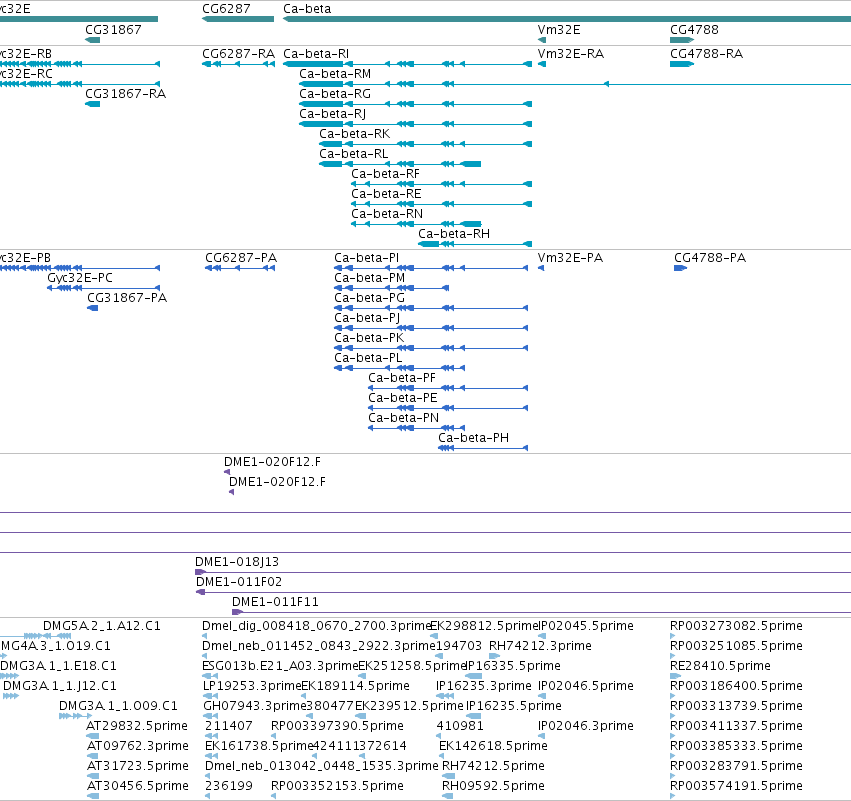Select the Gyc32E-PC protein label
This screenshot has width=851, height=801.
tap(80, 278)
